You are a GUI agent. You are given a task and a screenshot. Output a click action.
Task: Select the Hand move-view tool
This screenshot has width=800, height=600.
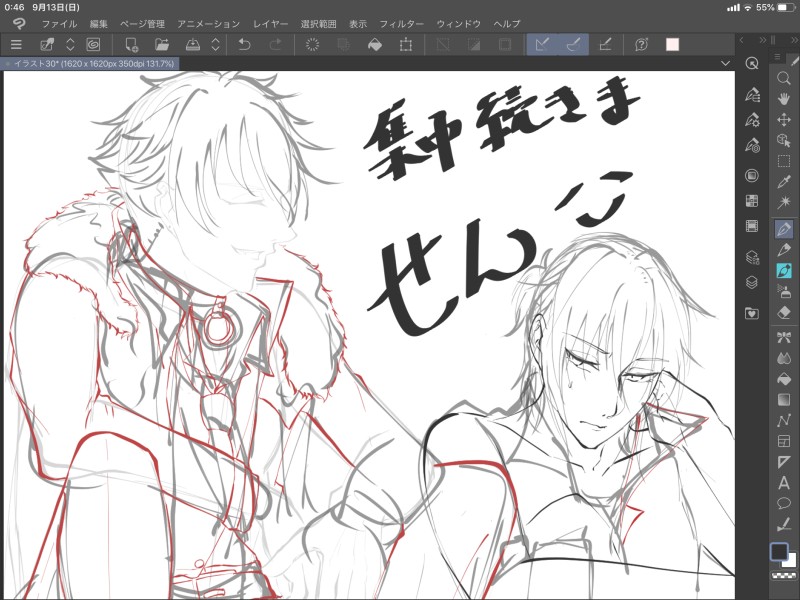784,98
